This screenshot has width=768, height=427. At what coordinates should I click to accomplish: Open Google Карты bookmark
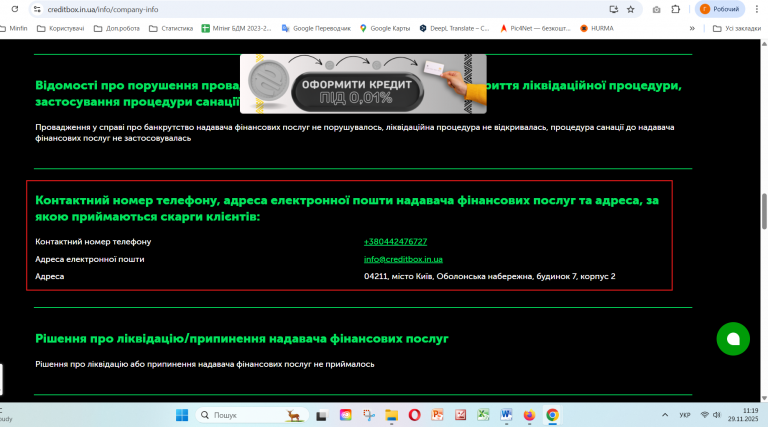tap(385, 28)
